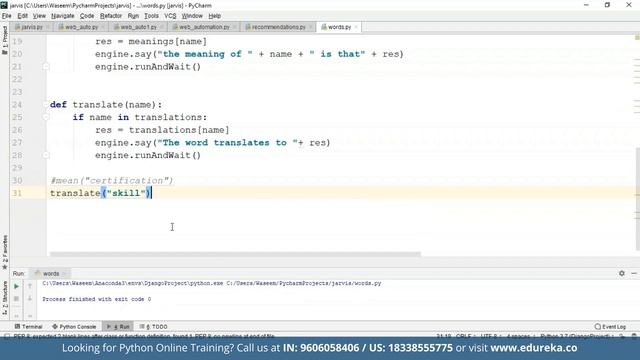
Task: Open the Navigate menu
Action: [x=62, y=16]
